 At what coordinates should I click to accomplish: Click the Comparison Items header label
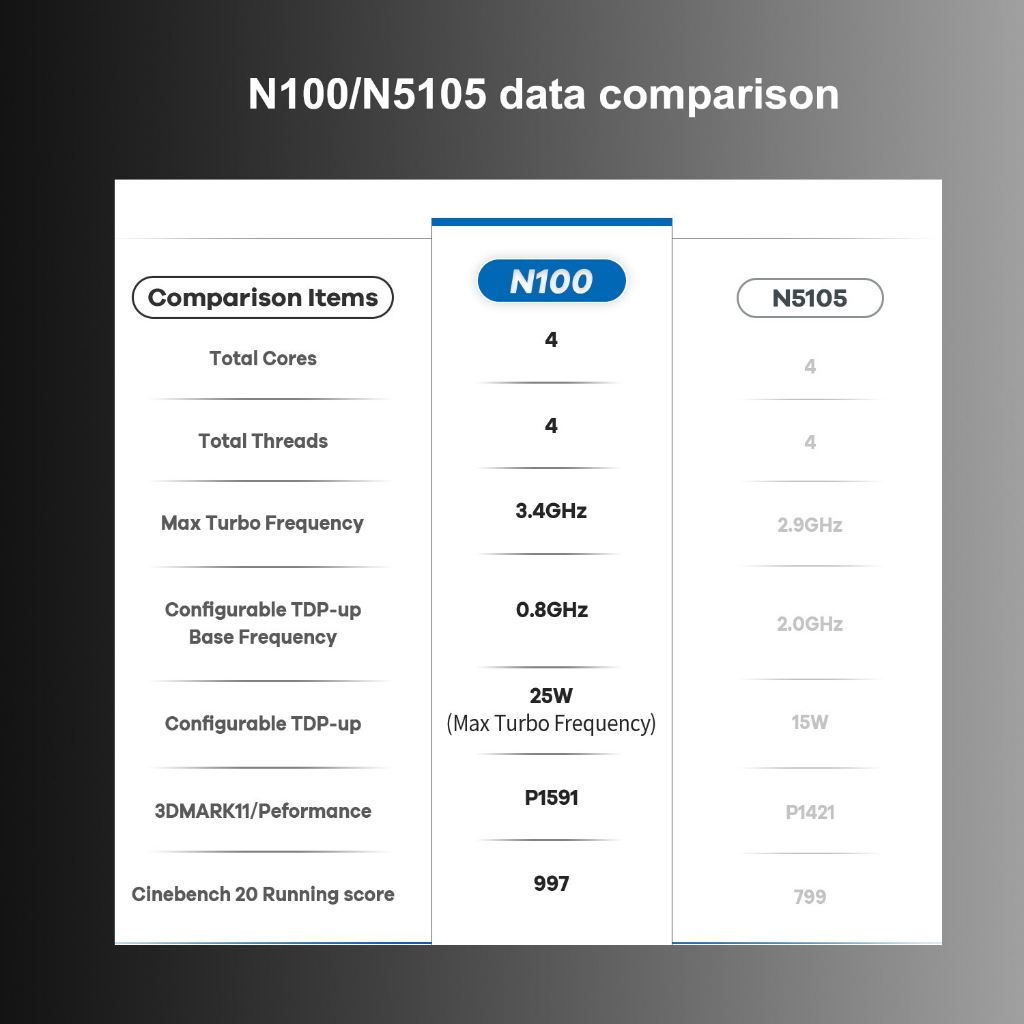(x=263, y=298)
